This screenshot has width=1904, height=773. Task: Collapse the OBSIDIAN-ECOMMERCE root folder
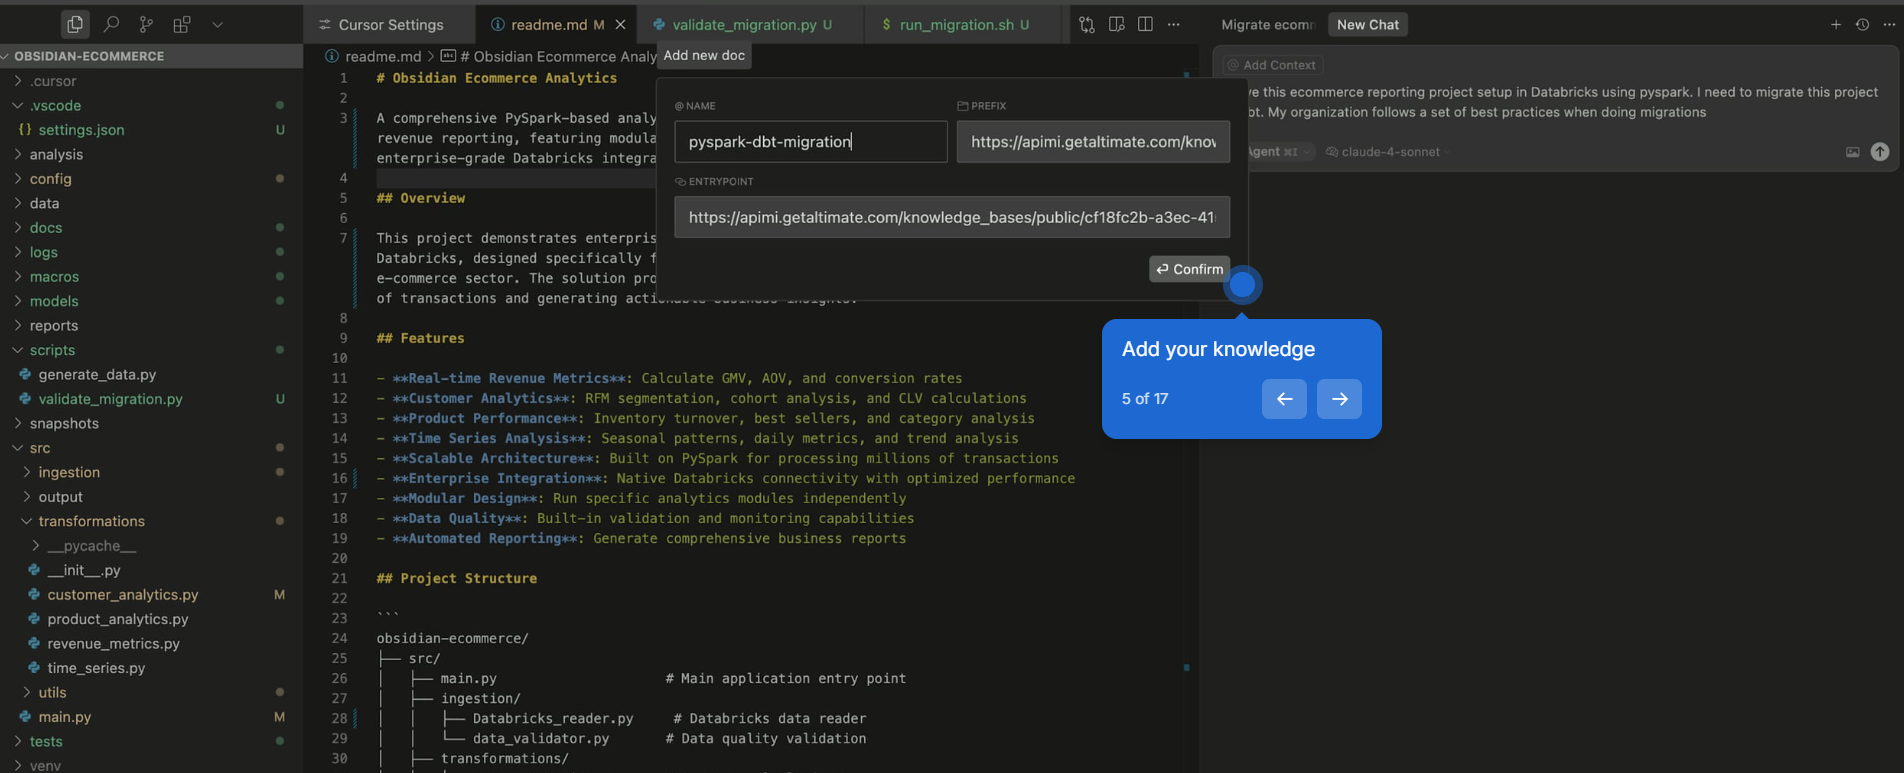coord(150,56)
